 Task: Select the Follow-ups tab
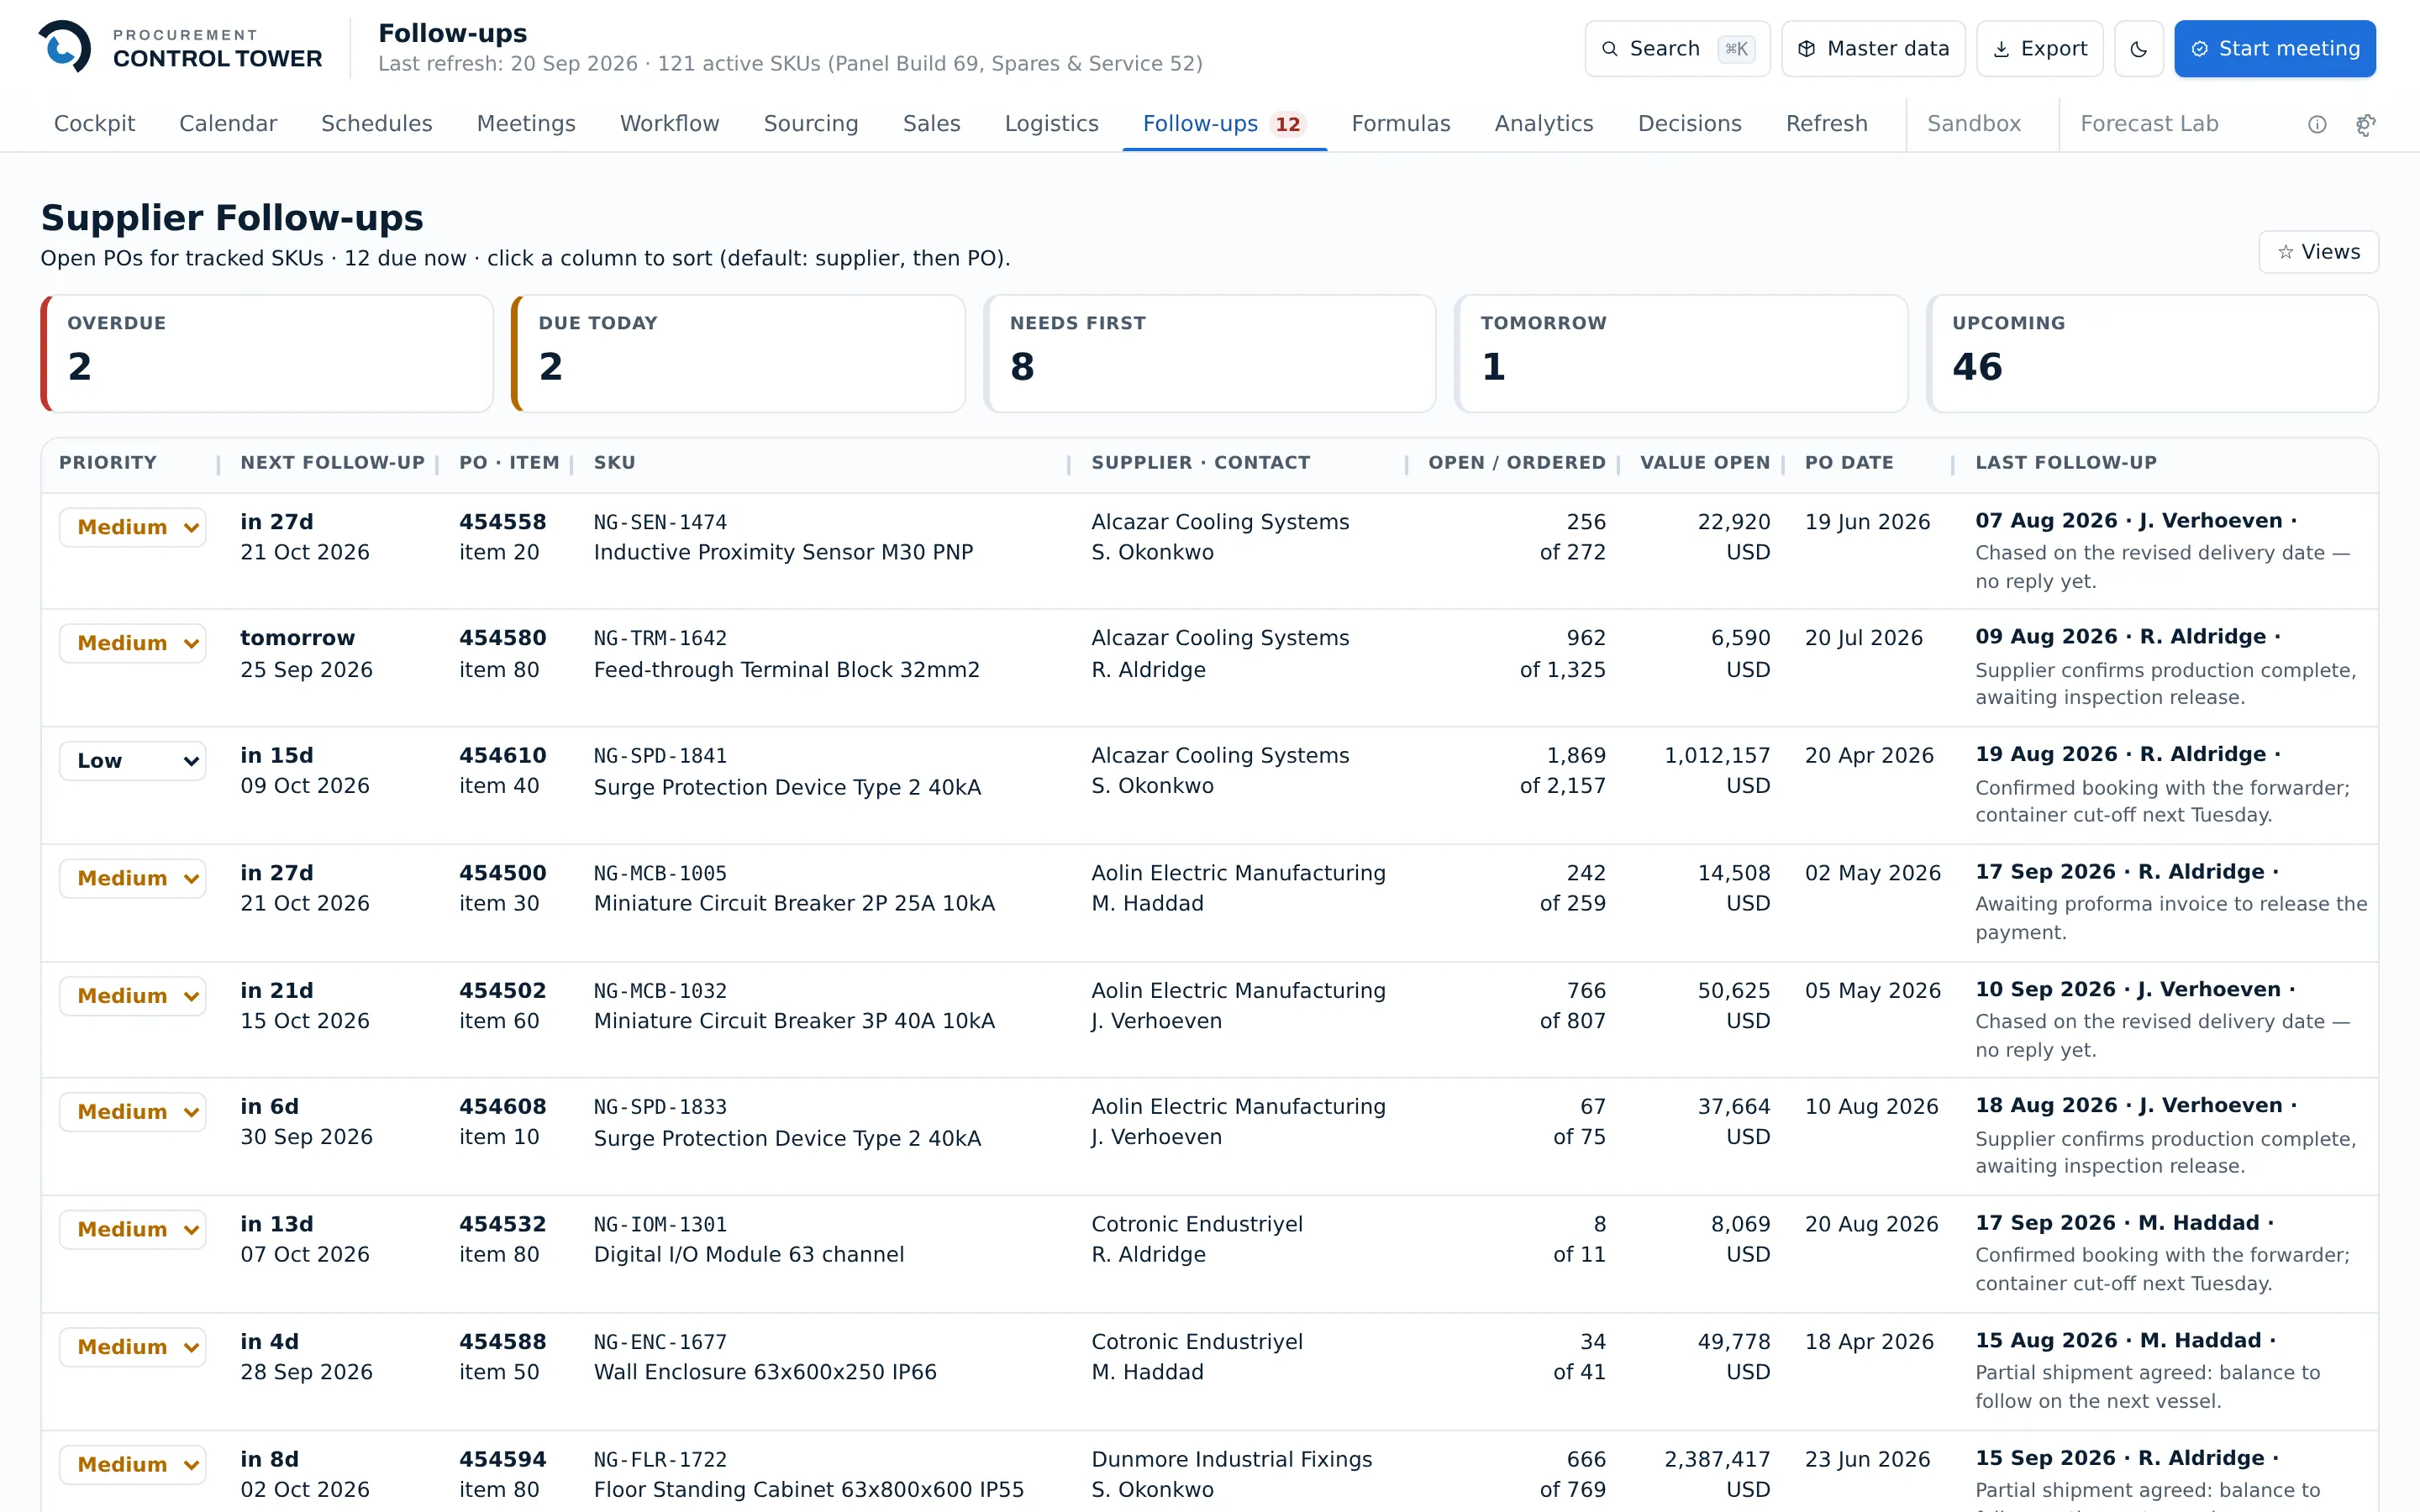tap(1224, 124)
